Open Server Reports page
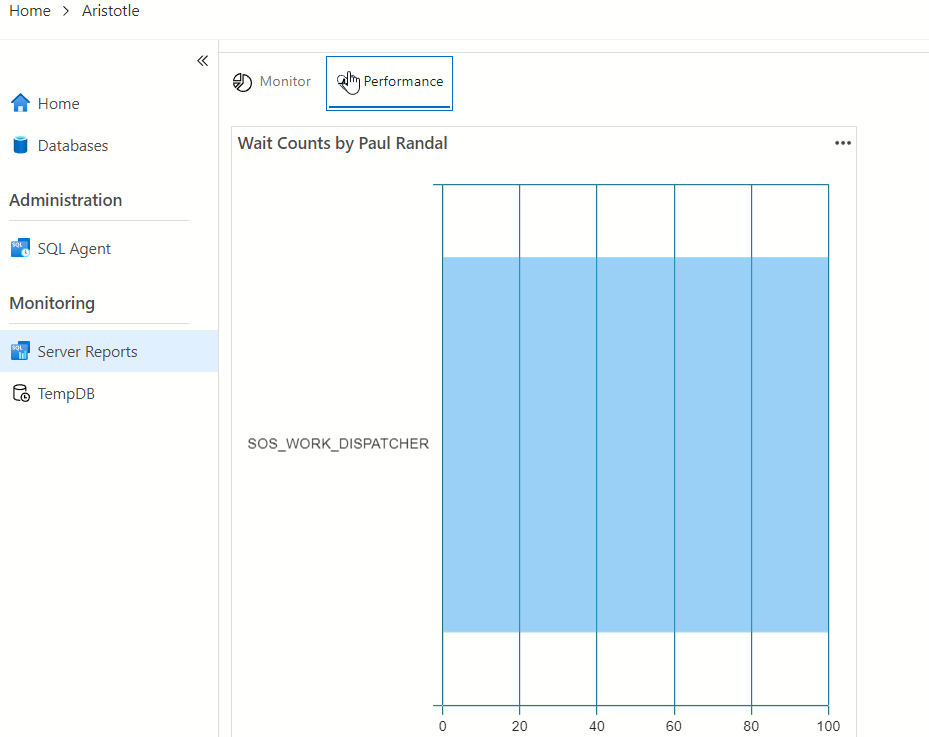Image resolution: width=929 pixels, height=737 pixels. pyautogui.click(x=109, y=351)
